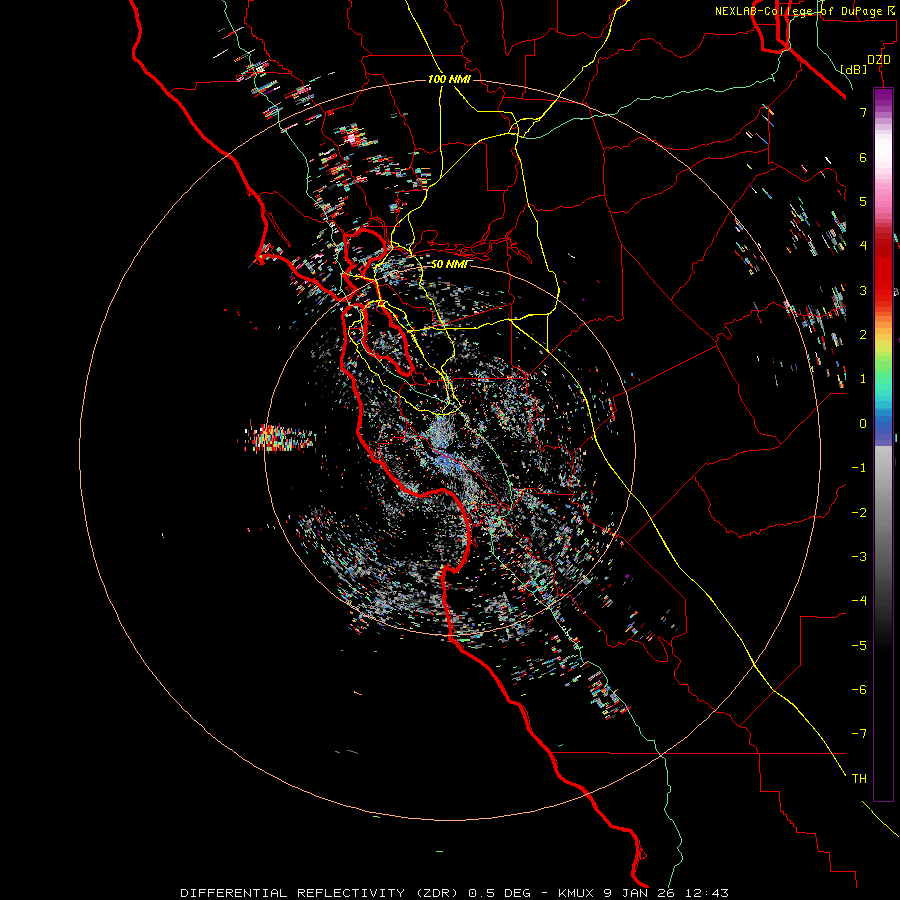Image resolution: width=900 pixels, height=900 pixels.
Task: Select the 2 value on the scale
Action: [x=863, y=335]
